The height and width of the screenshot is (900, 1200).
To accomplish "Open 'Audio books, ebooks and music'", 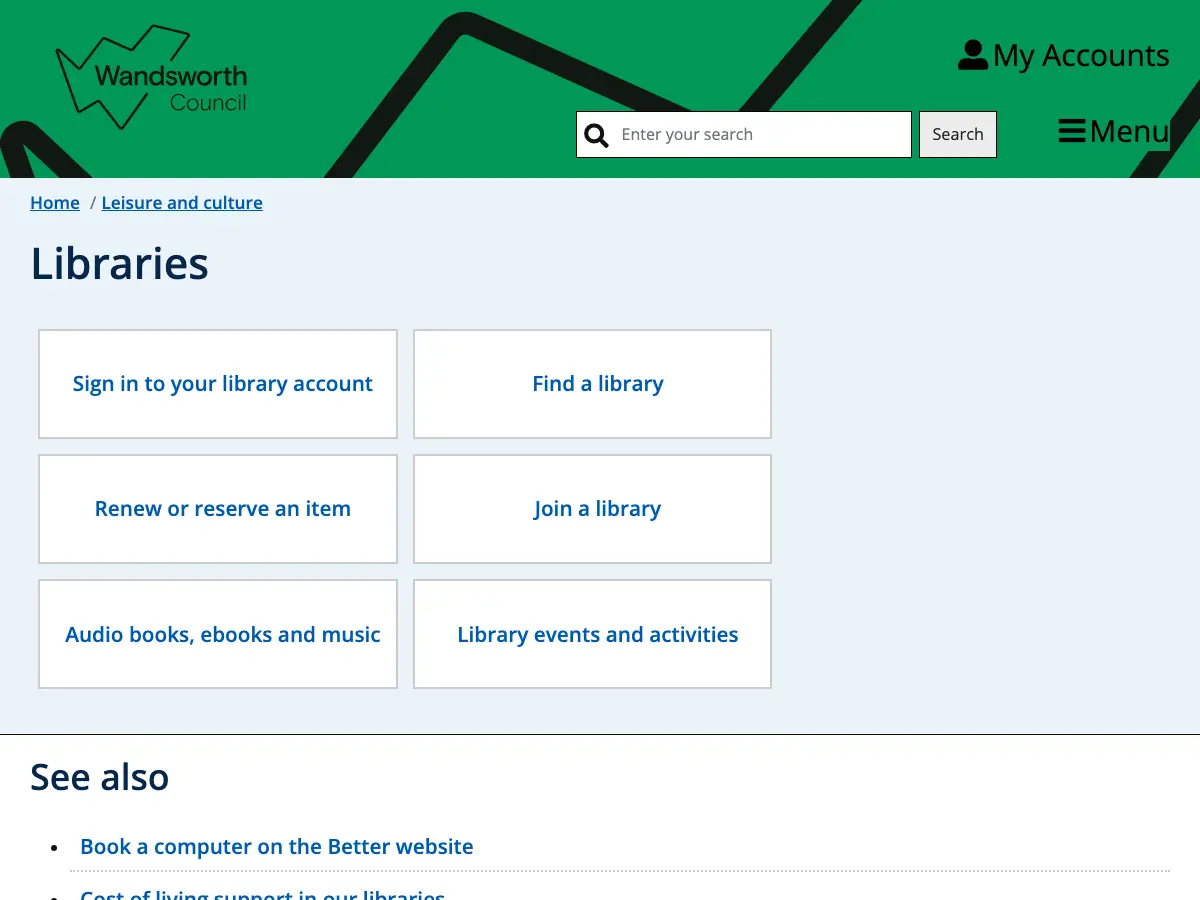I will tap(218, 634).
